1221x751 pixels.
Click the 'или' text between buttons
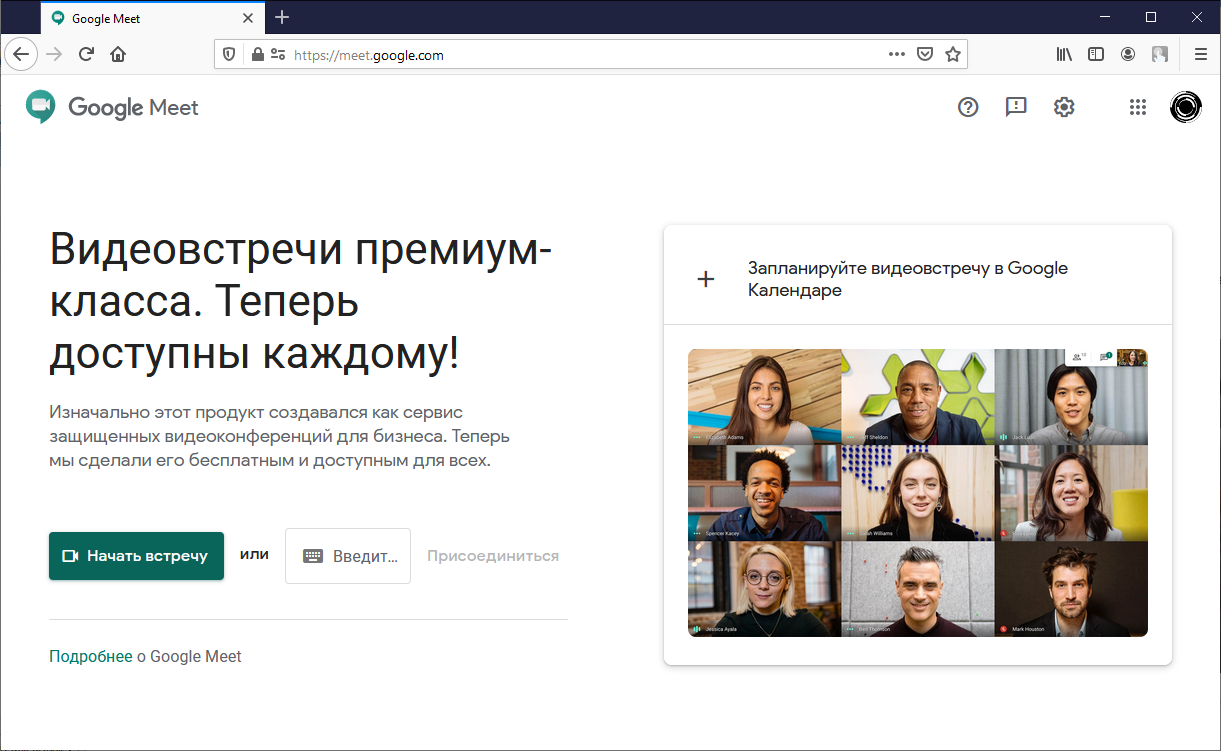tap(254, 554)
